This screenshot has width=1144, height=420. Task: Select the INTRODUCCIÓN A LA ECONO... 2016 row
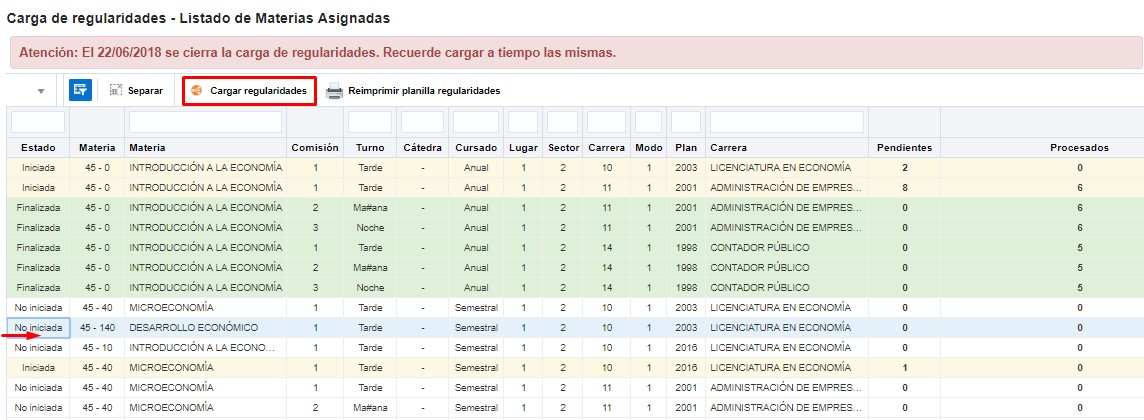pyautogui.click(x=200, y=347)
